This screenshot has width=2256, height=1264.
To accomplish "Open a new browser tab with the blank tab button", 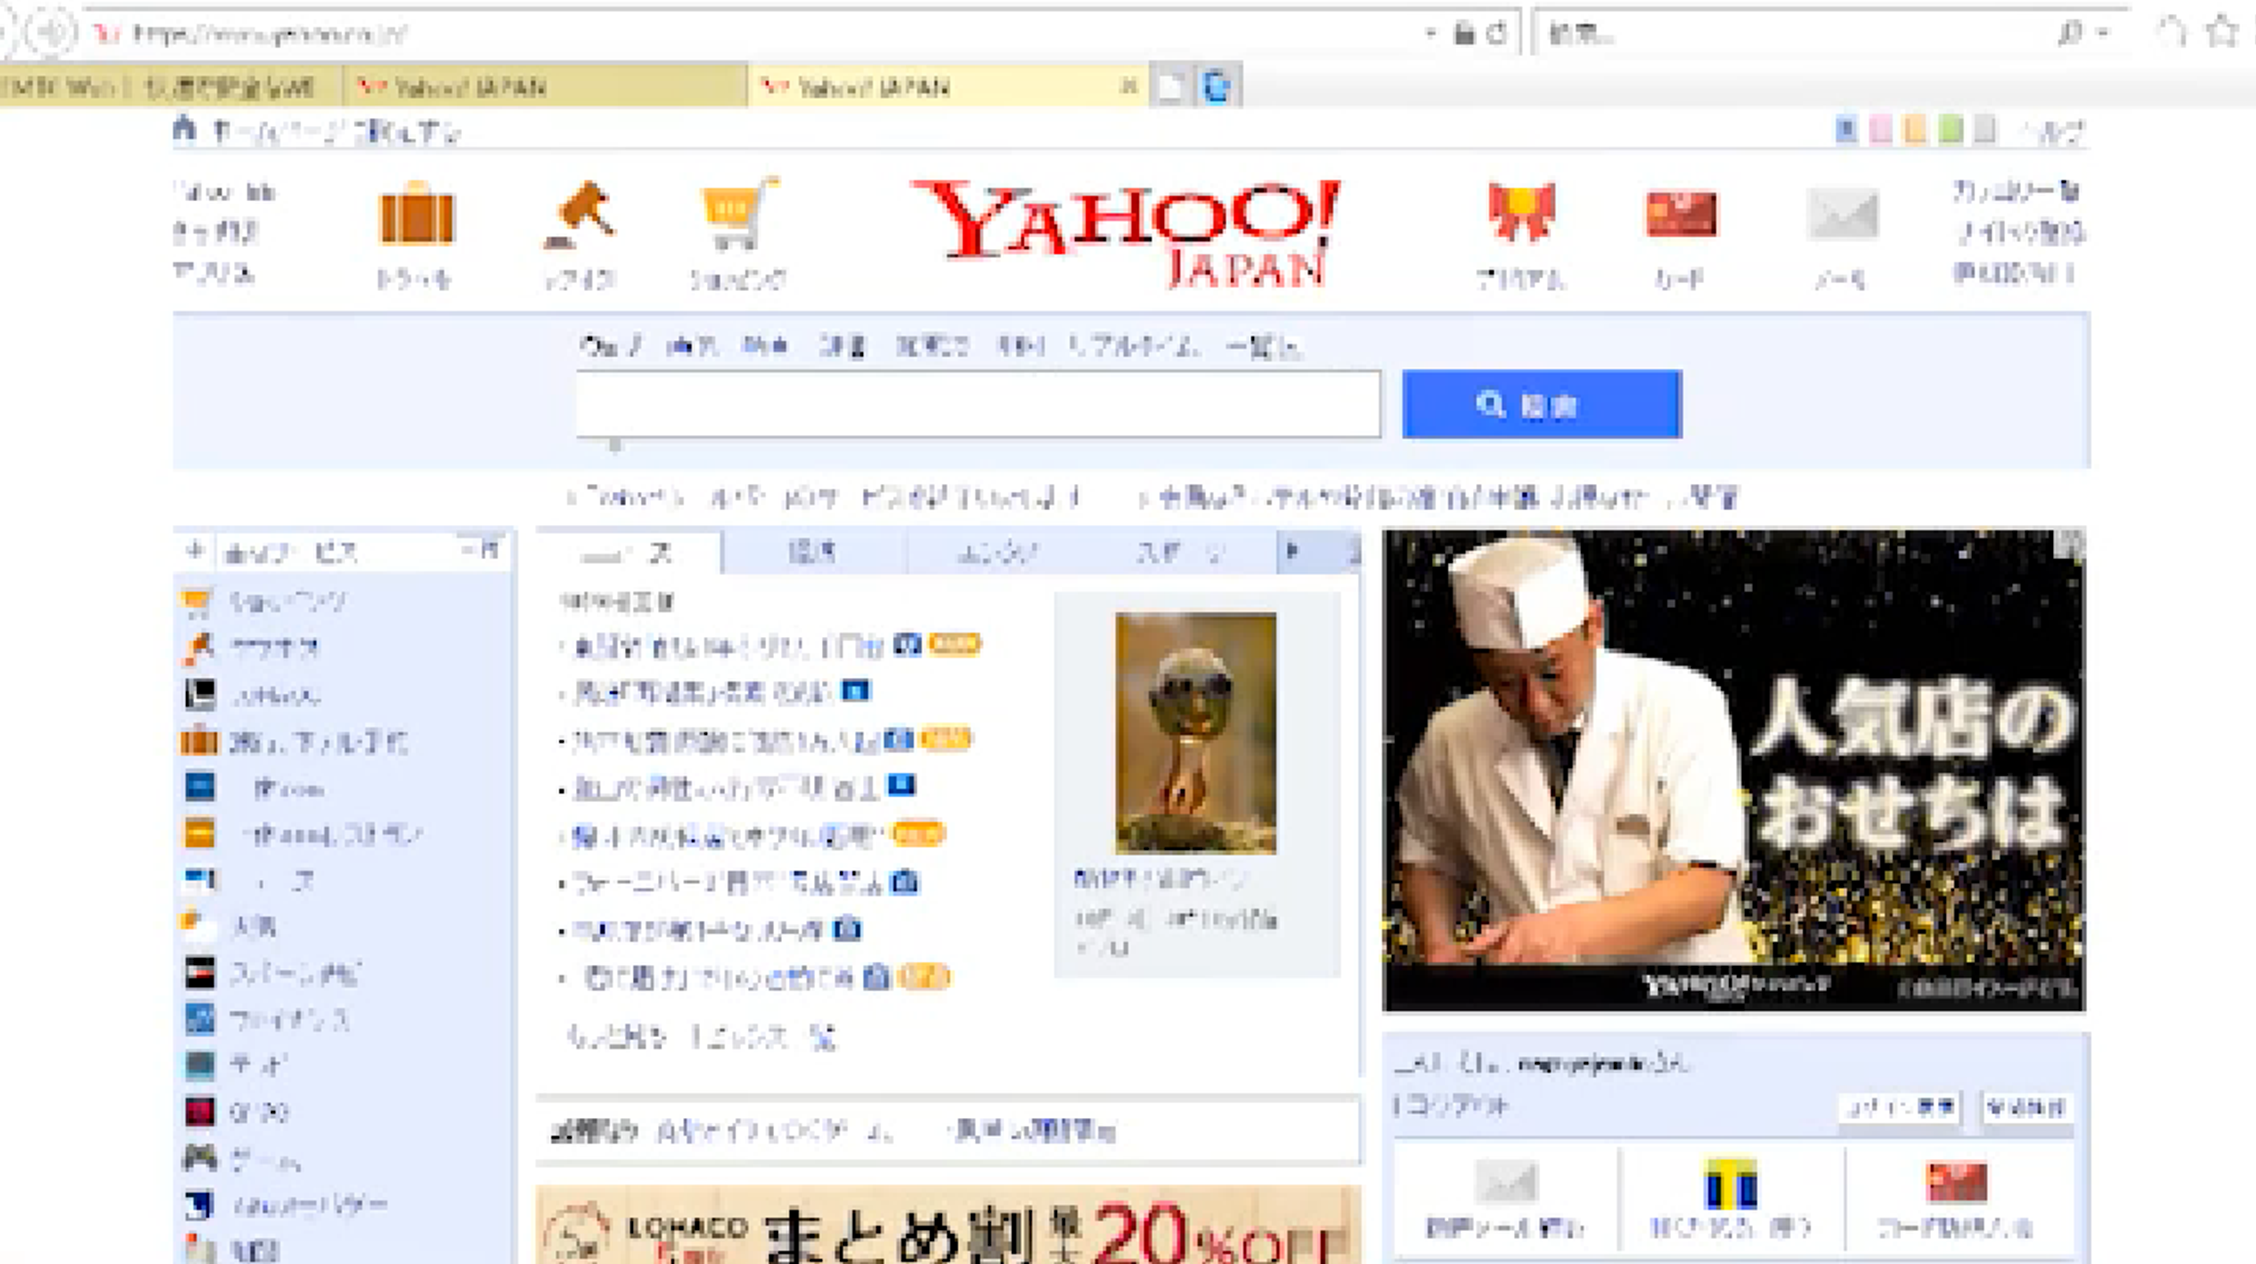I will [1169, 87].
